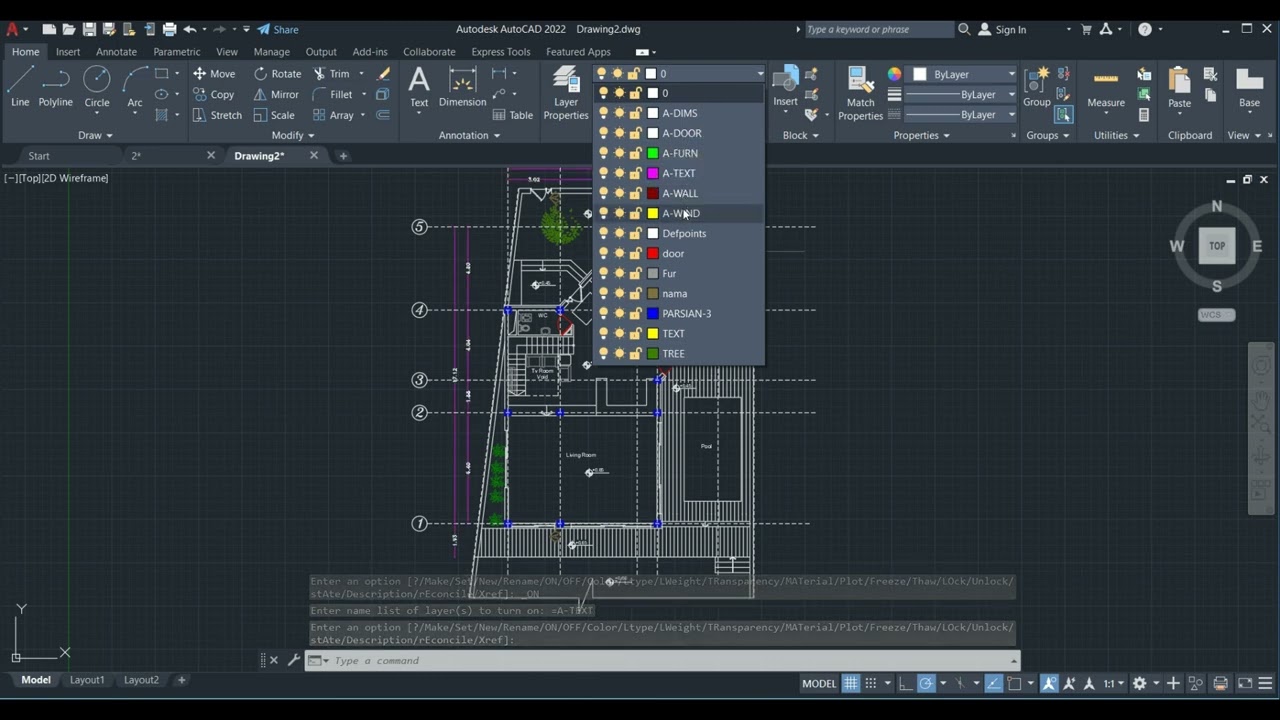
Task: Click the Insert block icon
Action: click(786, 86)
